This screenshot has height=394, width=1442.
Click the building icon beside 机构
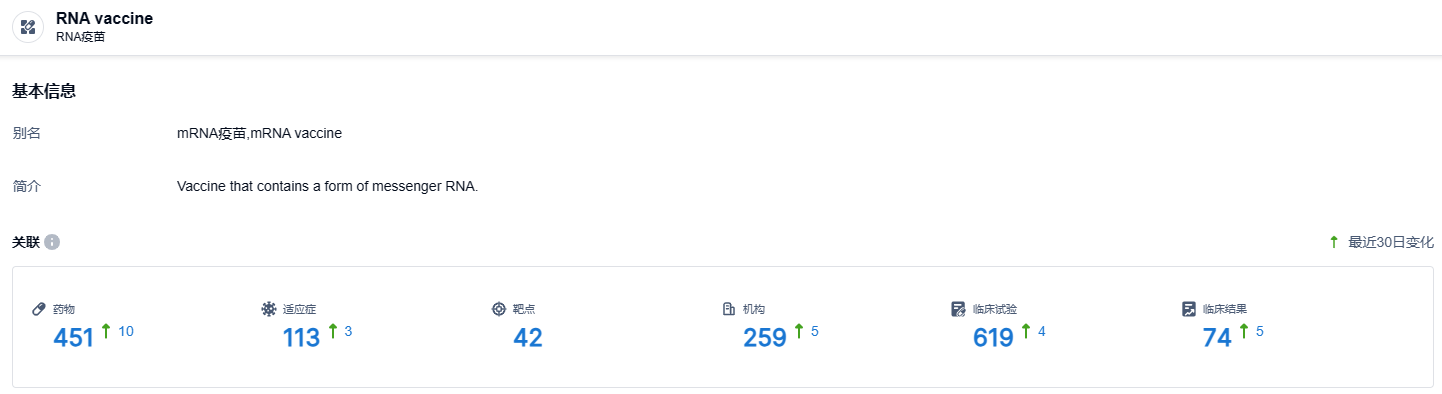tap(728, 309)
